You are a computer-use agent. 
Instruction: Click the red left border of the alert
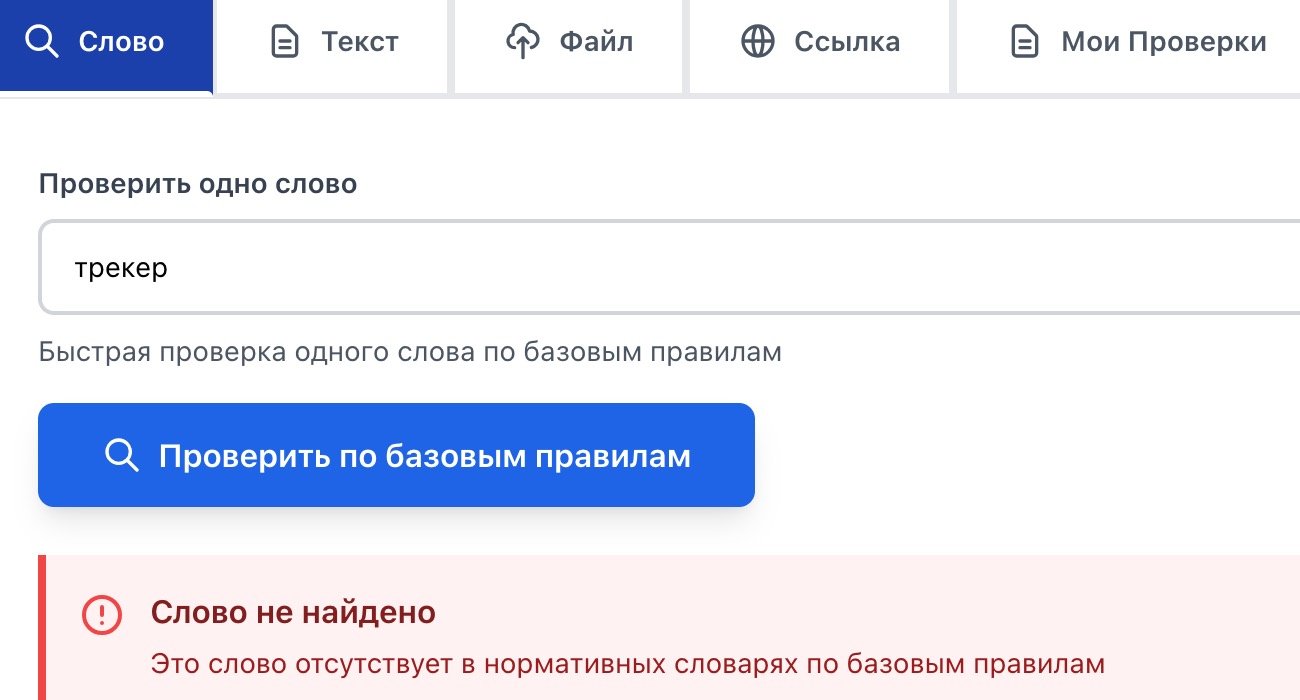tap(41, 628)
